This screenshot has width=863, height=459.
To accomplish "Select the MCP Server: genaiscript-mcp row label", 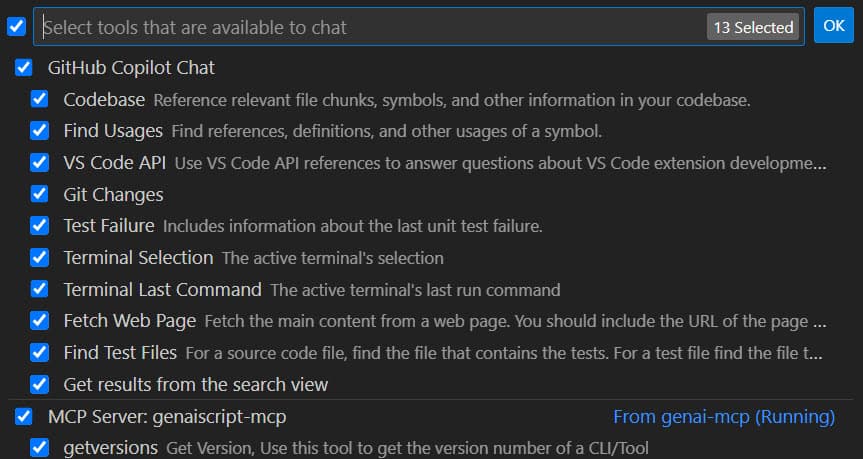I will pyautogui.click(x=167, y=417).
